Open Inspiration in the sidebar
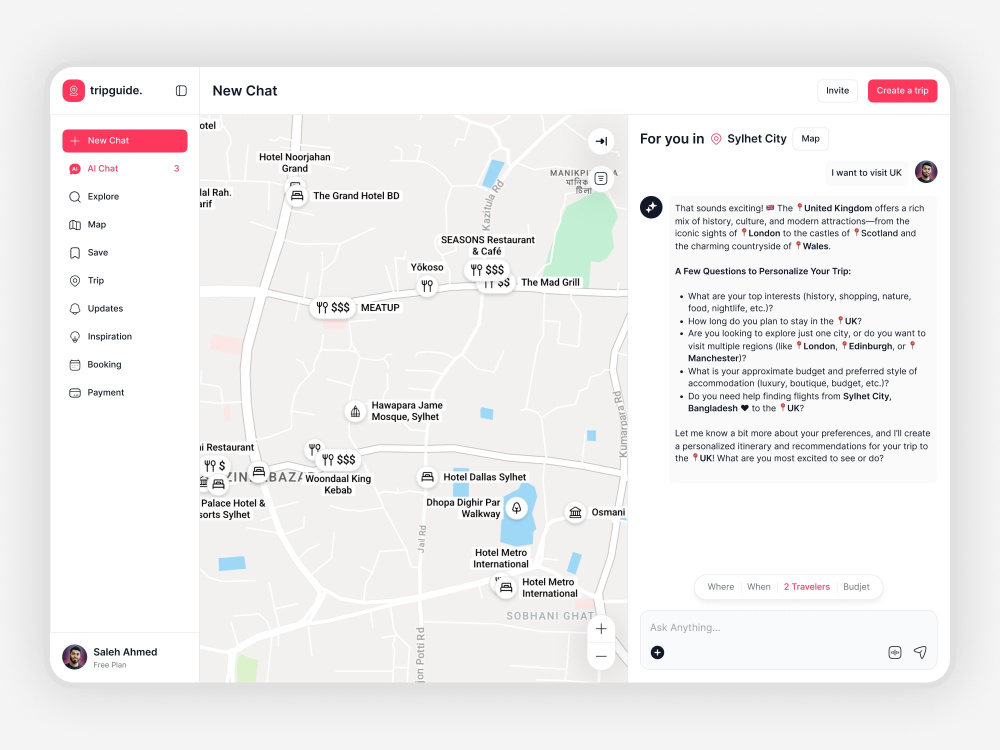The width and height of the screenshot is (1000, 750). point(125,337)
